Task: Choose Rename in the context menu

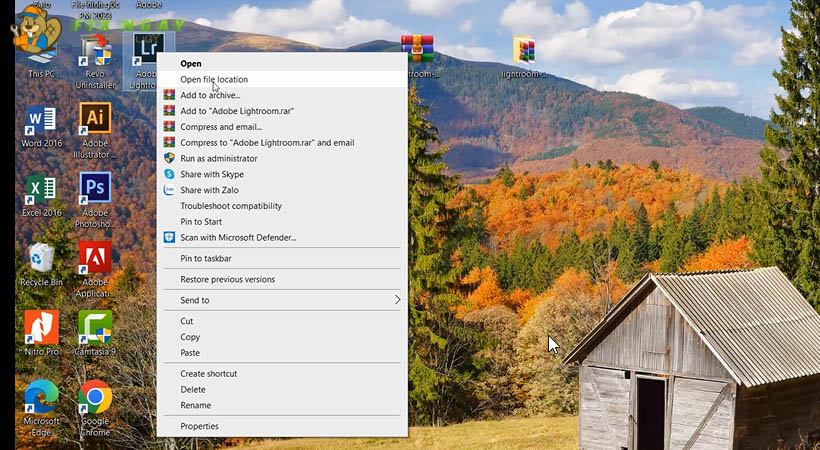Action: [x=282, y=405]
